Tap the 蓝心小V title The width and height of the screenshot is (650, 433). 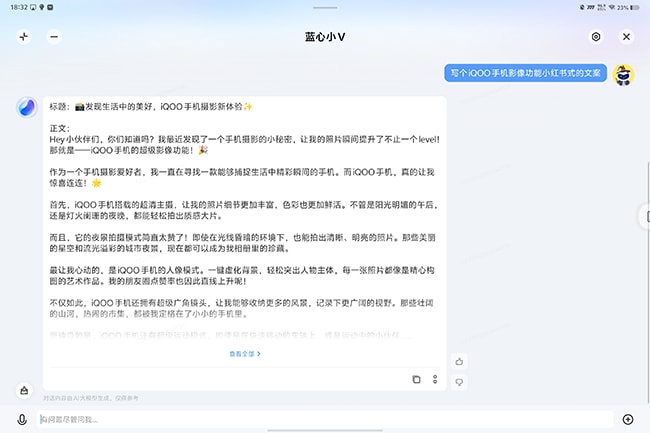(x=324, y=37)
